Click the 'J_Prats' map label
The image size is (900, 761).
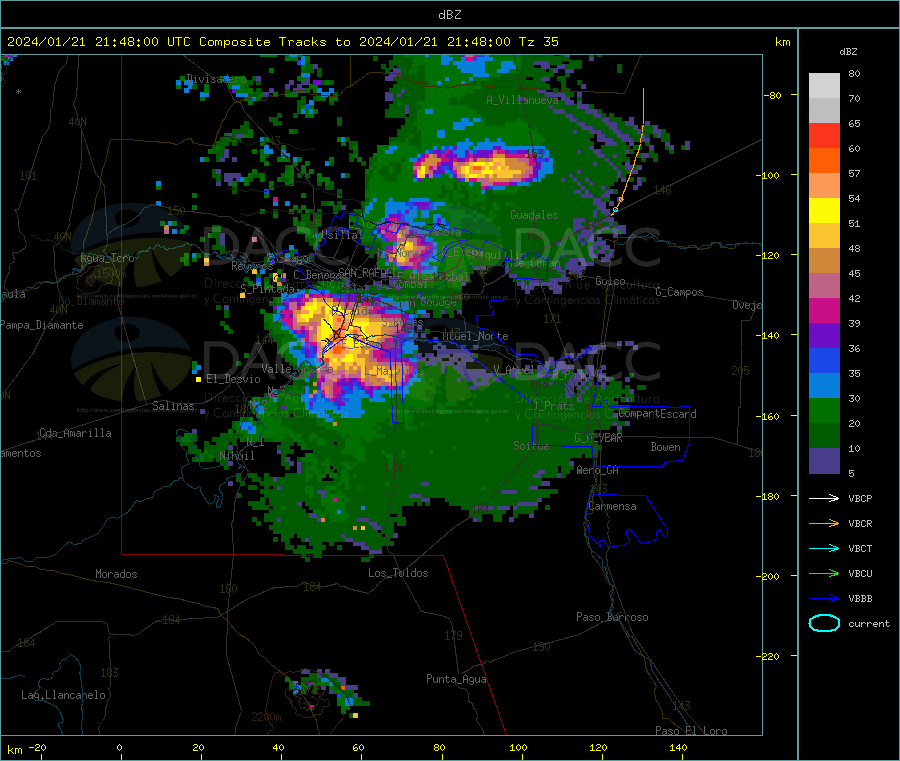pyautogui.click(x=554, y=405)
